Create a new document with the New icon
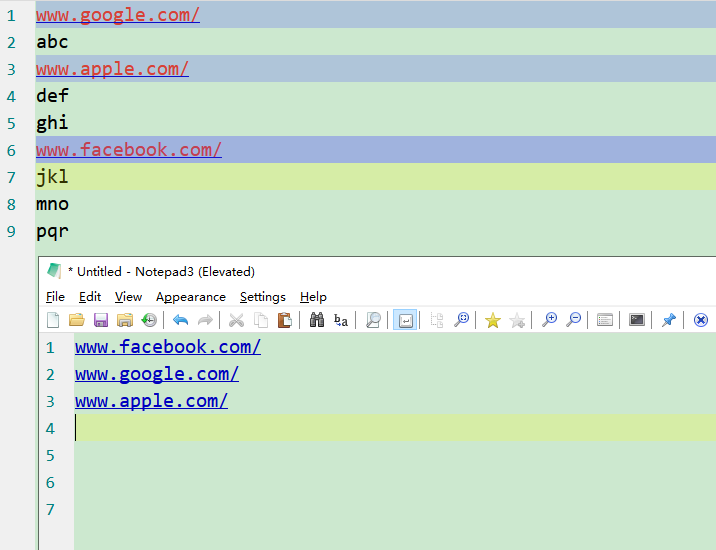The image size is (716, 550). 53,320
